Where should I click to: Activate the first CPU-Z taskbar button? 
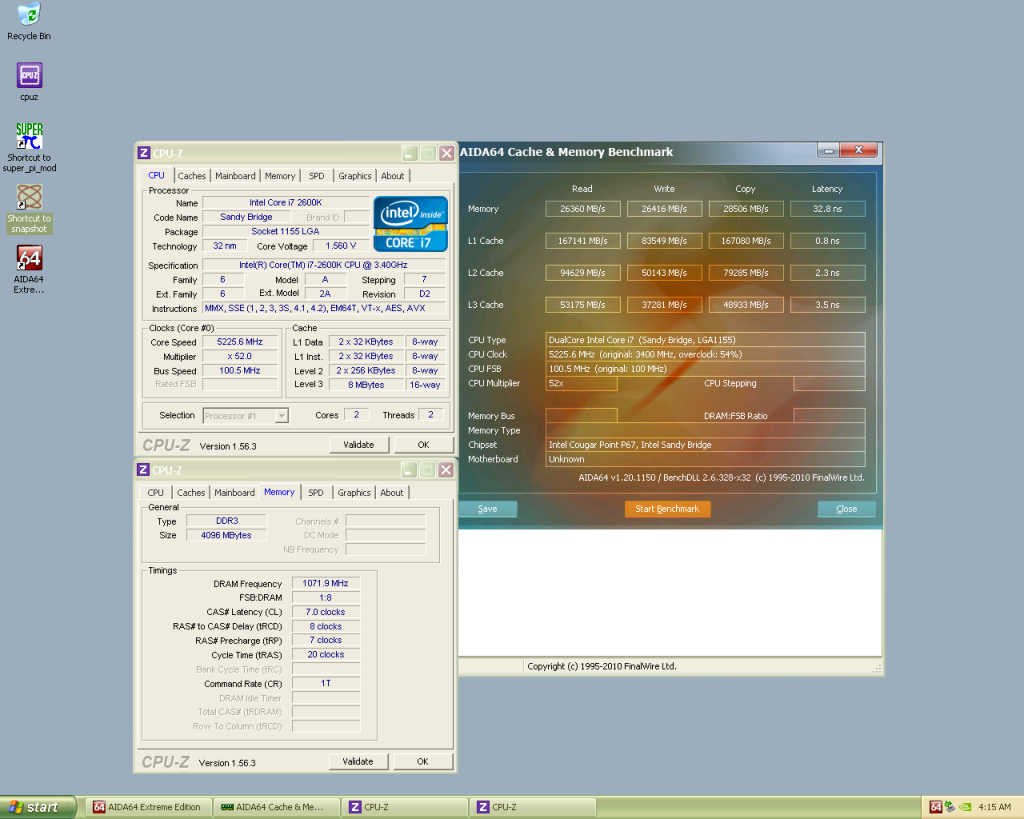[405, 807]
